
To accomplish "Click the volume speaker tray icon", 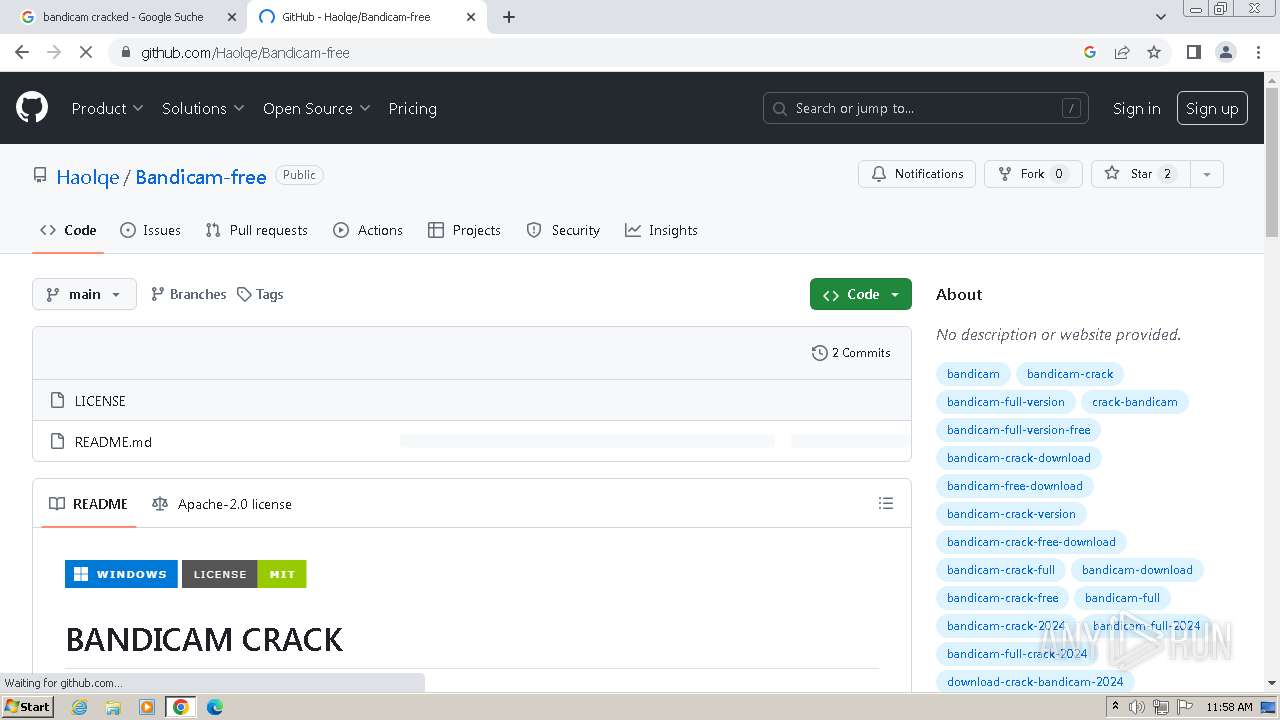I will coord(1137,707).
